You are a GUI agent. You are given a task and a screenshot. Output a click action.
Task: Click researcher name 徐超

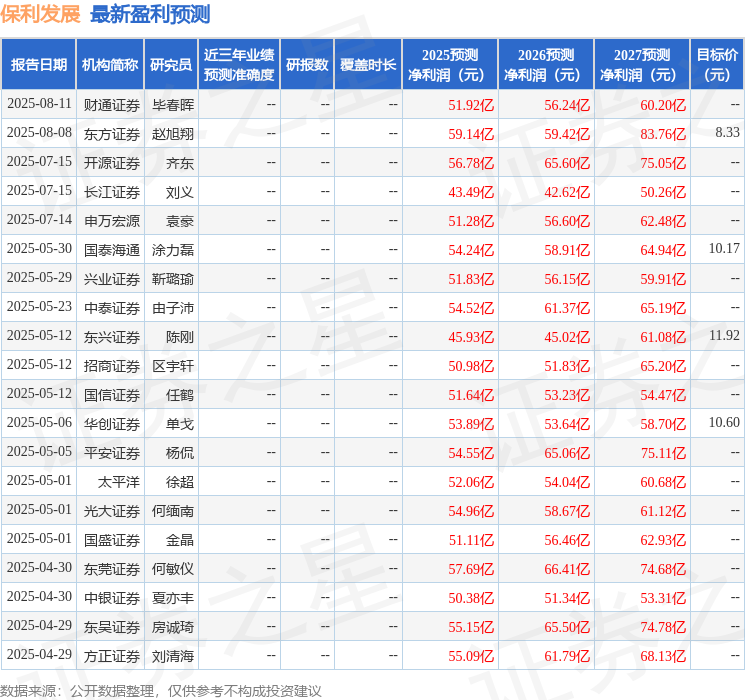[180, 482]
